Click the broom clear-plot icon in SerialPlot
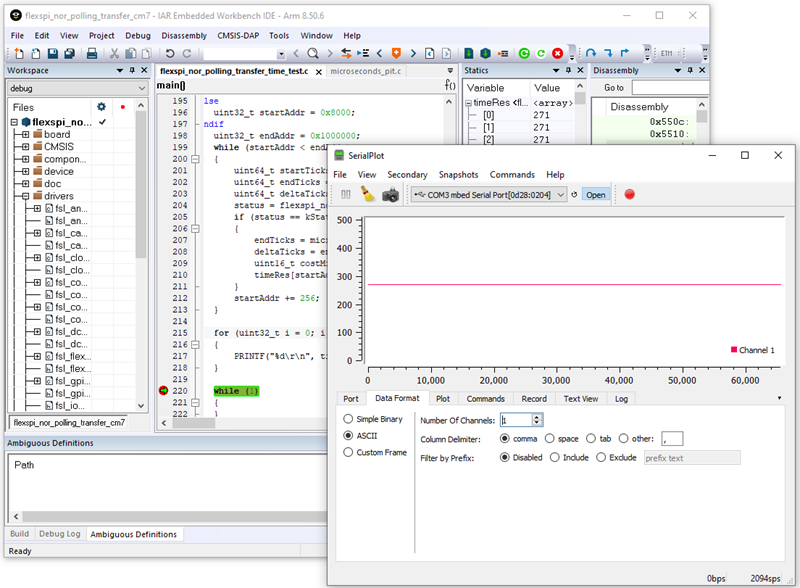 point(368,194)
